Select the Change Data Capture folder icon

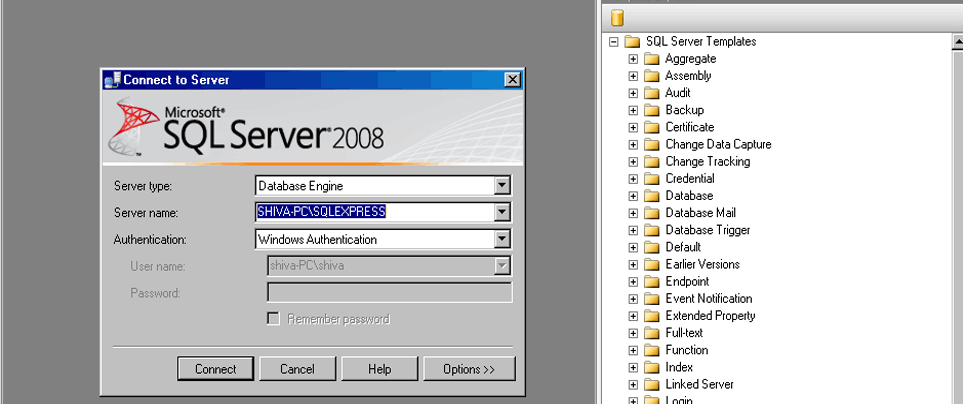pos(652,145)
